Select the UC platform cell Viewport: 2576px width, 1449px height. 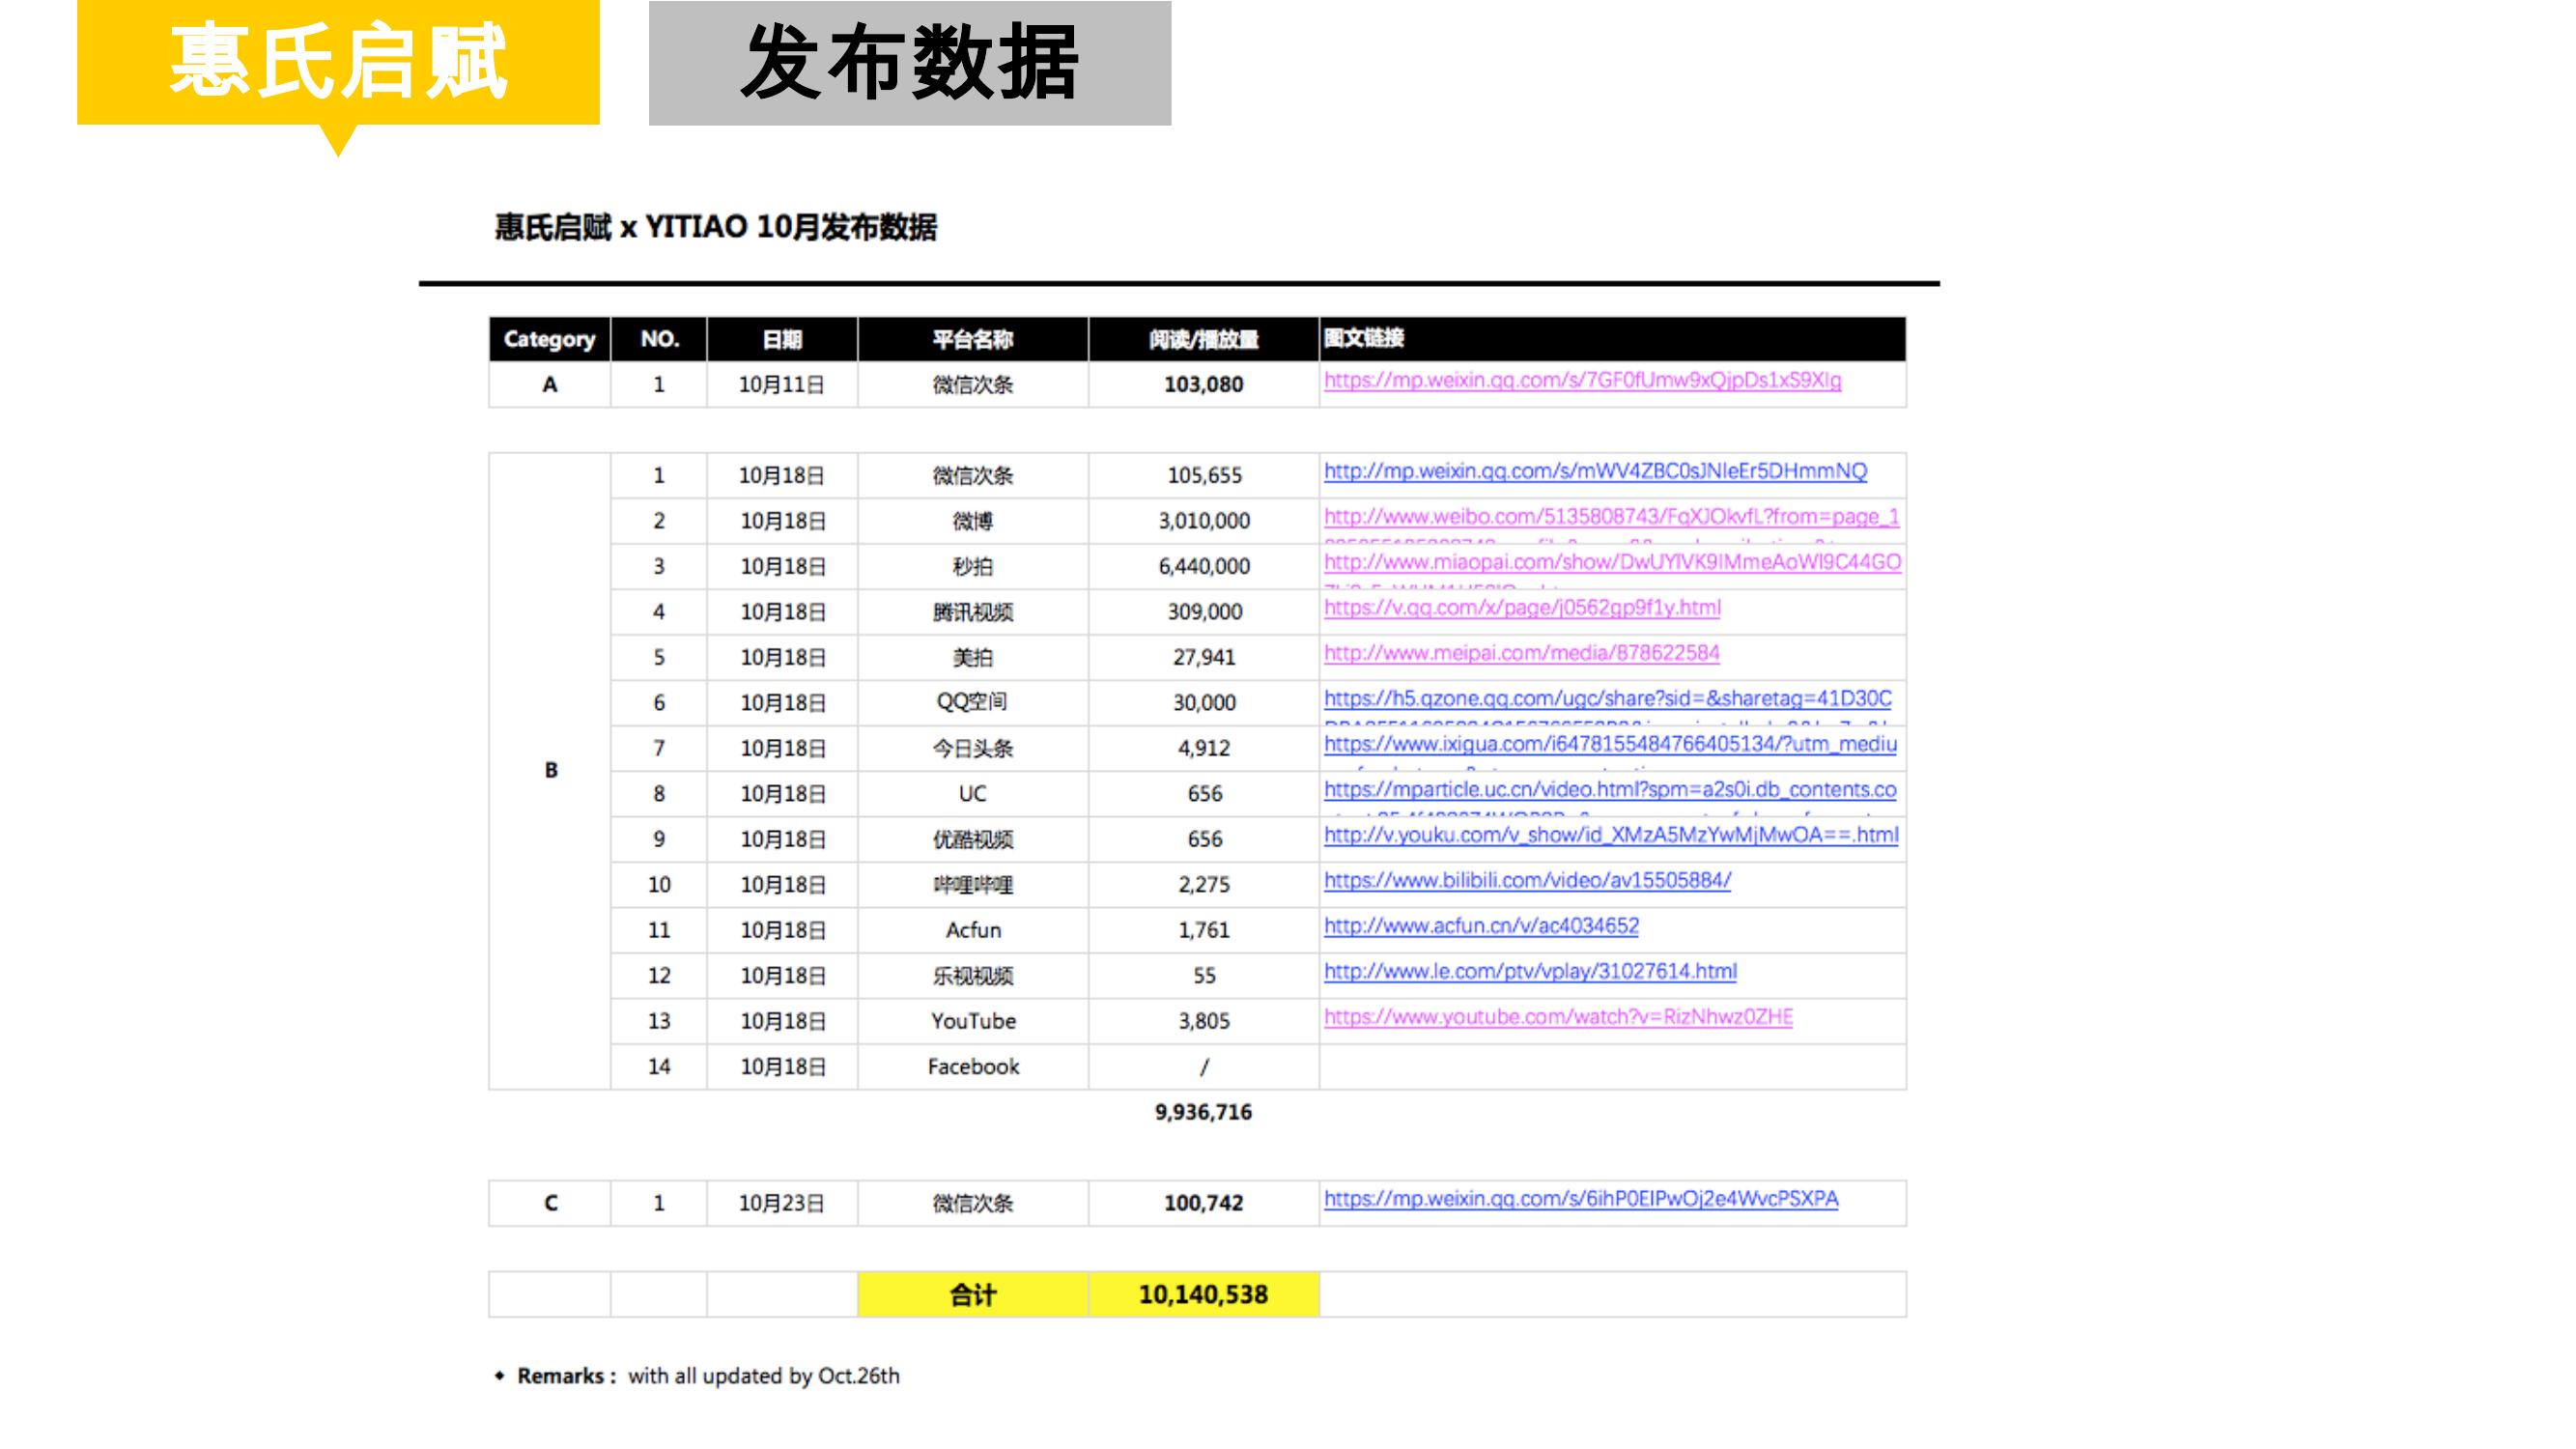pyautogui.click(x=973, y=794)
